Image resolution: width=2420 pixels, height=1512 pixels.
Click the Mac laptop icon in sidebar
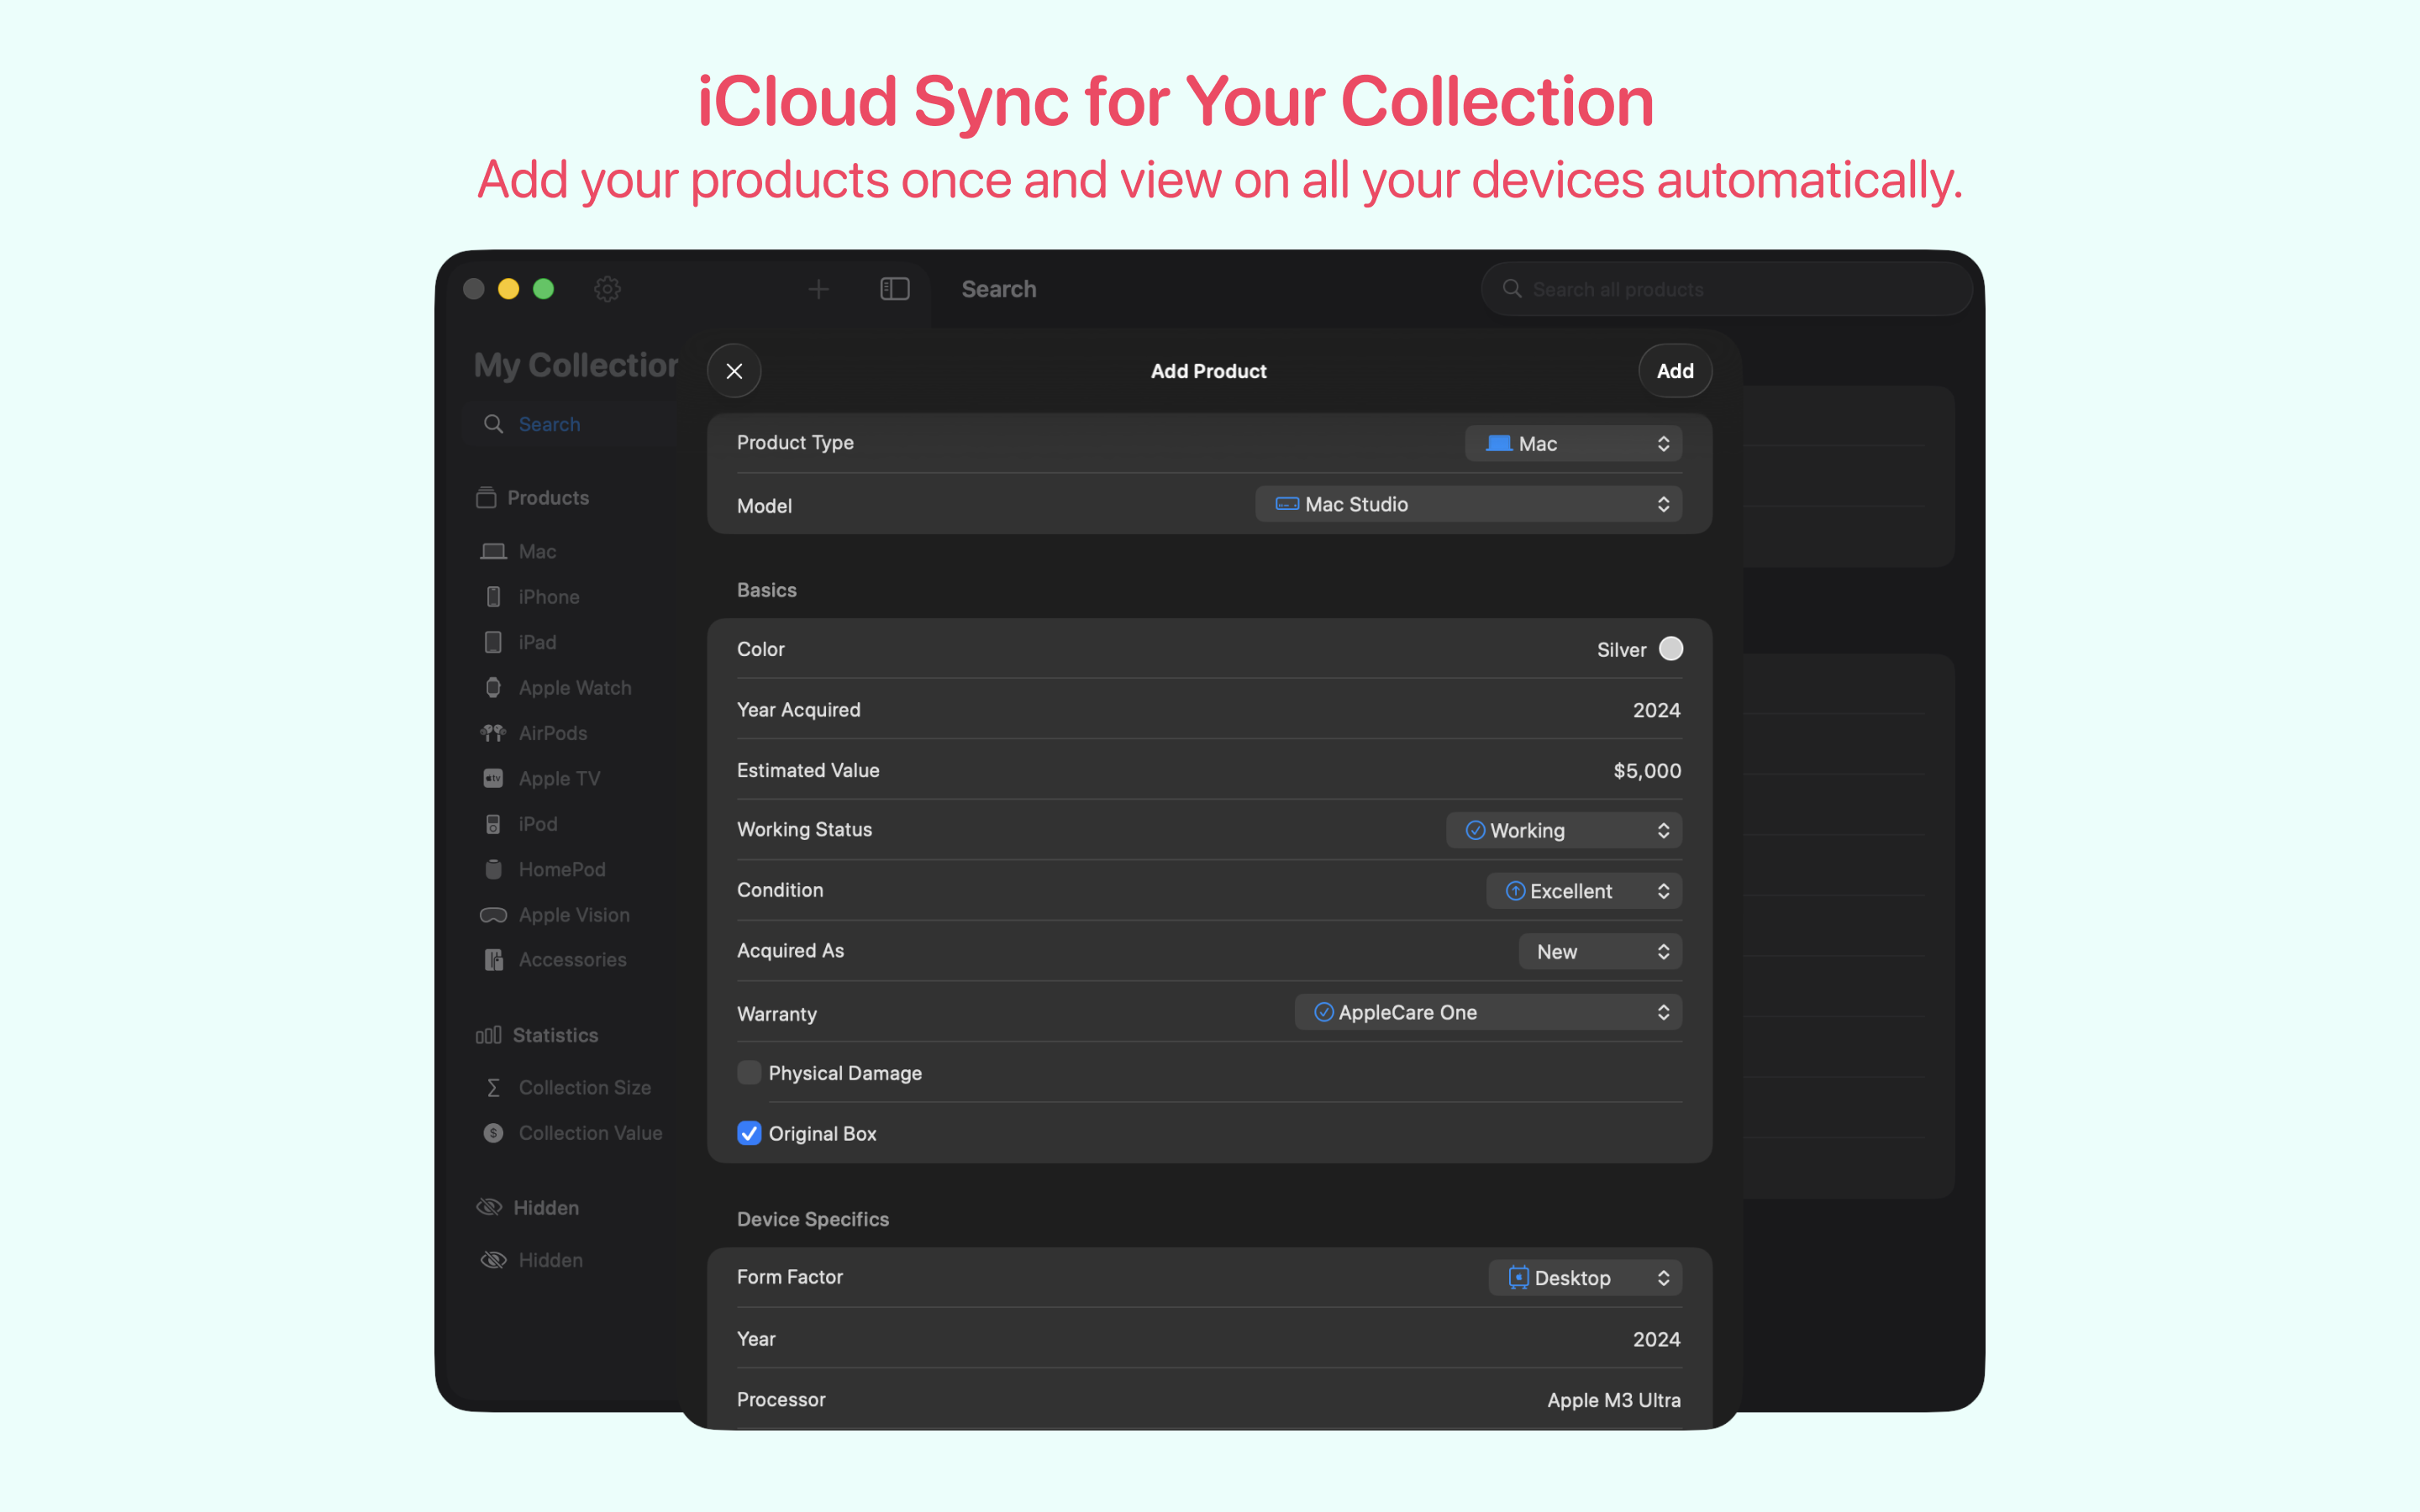pyautogui.click(x=493, y=552)
